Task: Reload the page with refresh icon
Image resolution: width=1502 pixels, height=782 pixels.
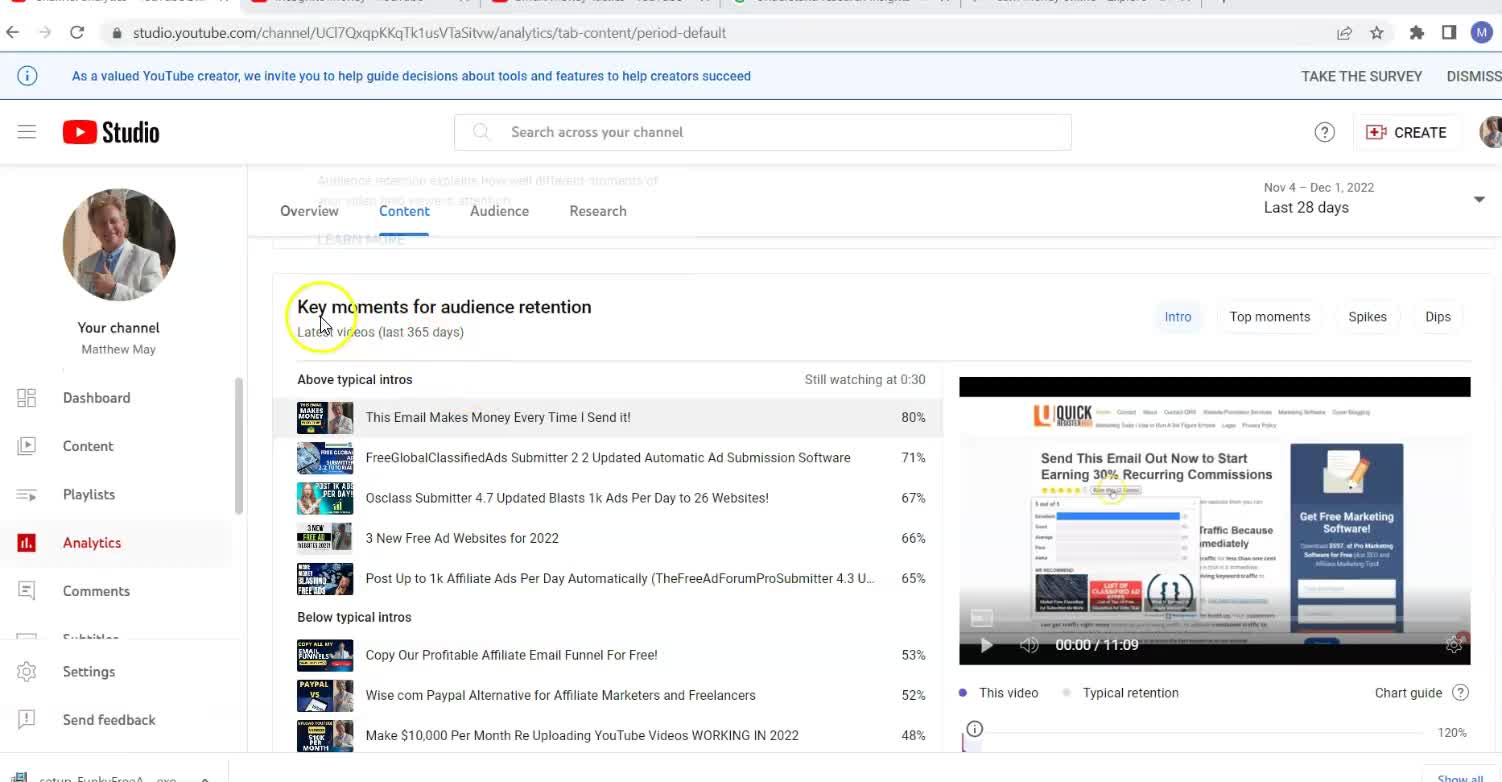Action: pos(77,33)
